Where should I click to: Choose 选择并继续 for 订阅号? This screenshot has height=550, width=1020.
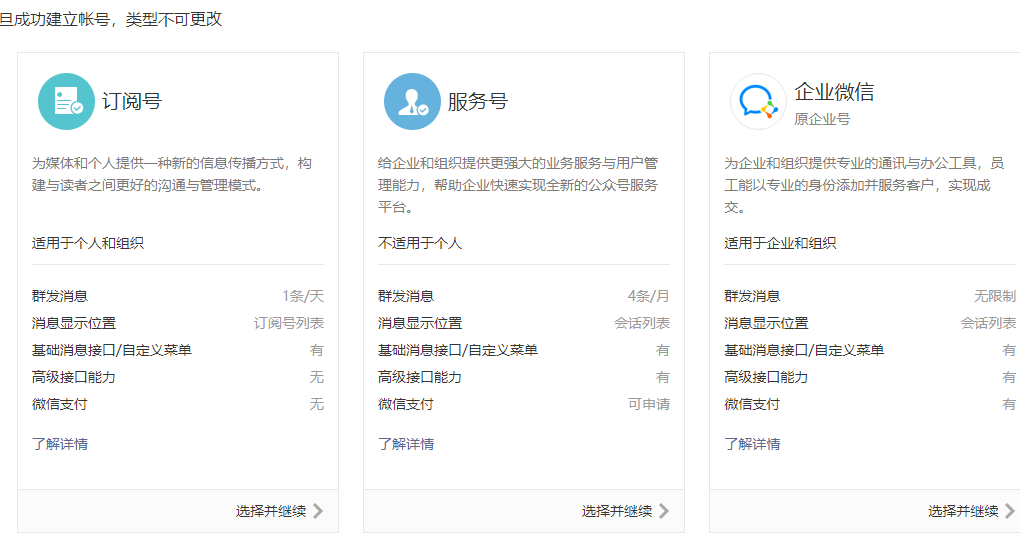(x=271, y=511)
